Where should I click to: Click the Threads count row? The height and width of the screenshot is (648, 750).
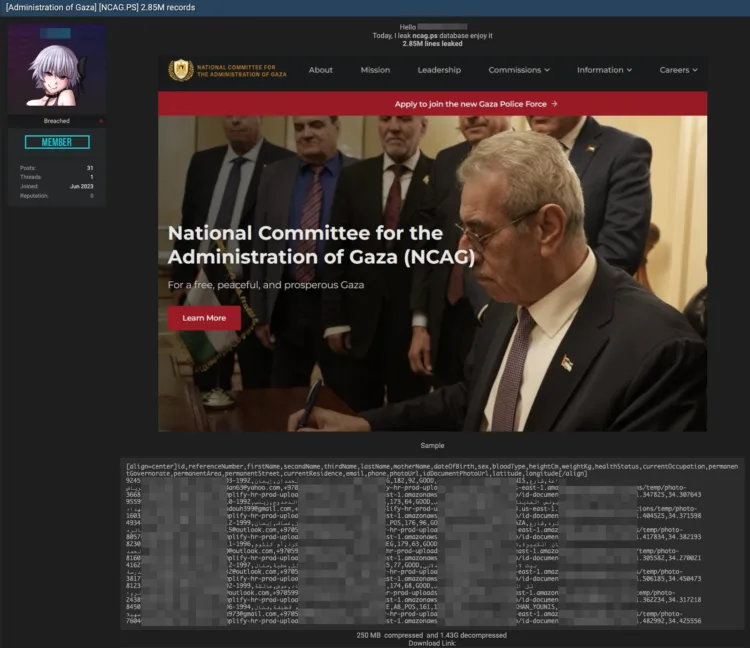coord(56,177)
